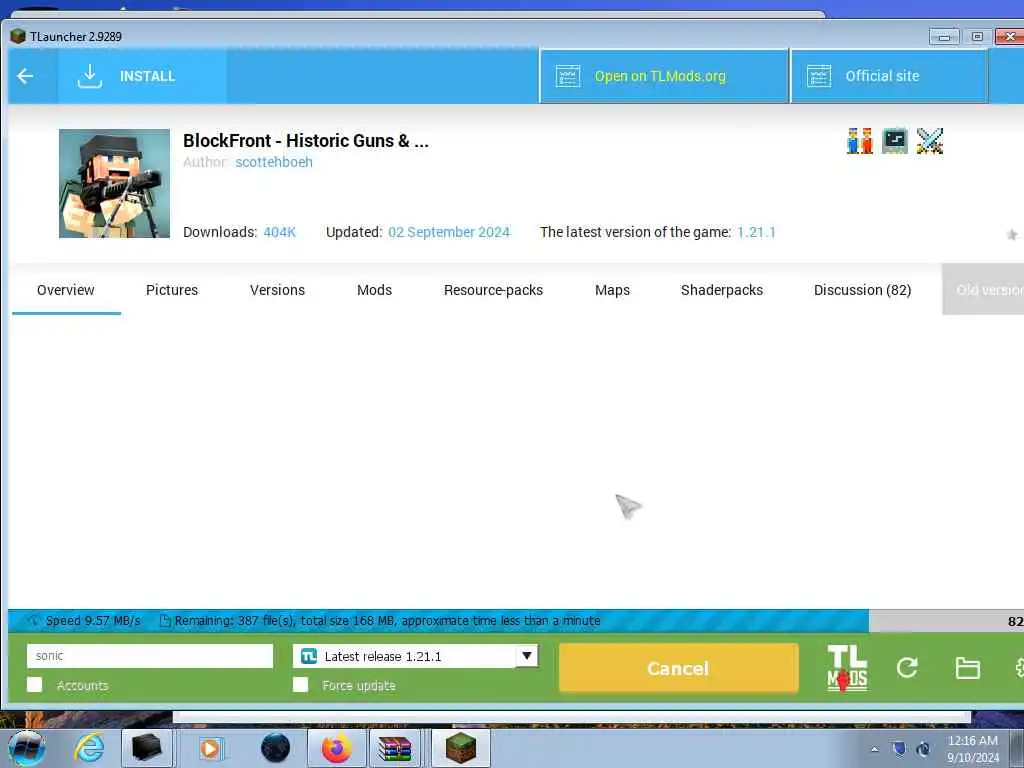Image resolution: width=1024 pixels, height=768 pixels.
Task: Toggle the Accounts checkbox
Action: 35,685
